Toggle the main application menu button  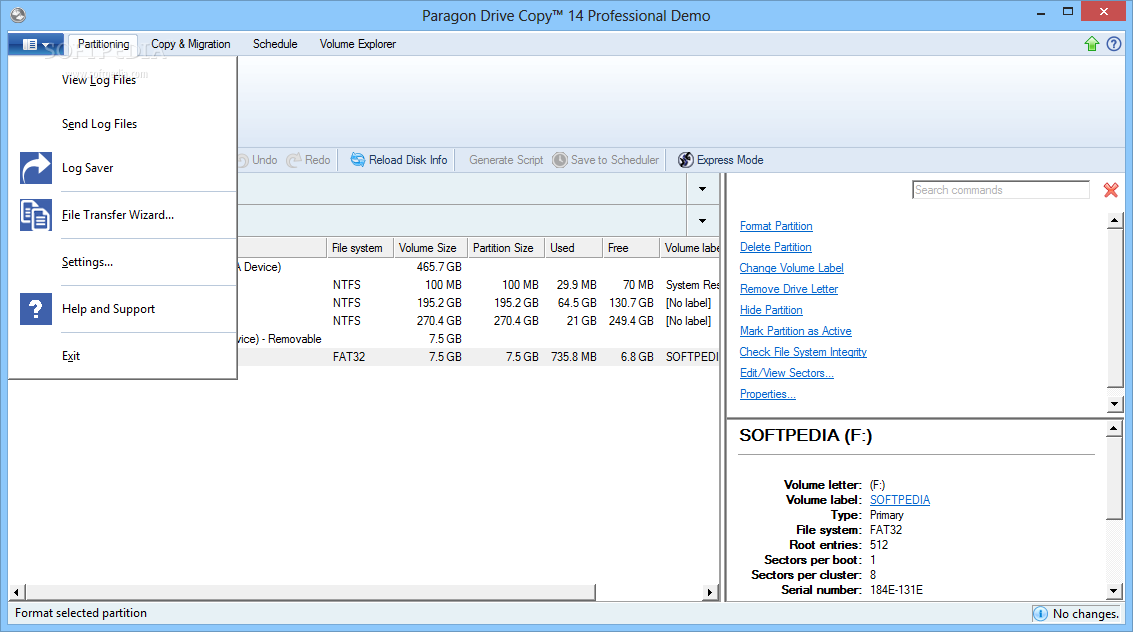pos(36,45)
